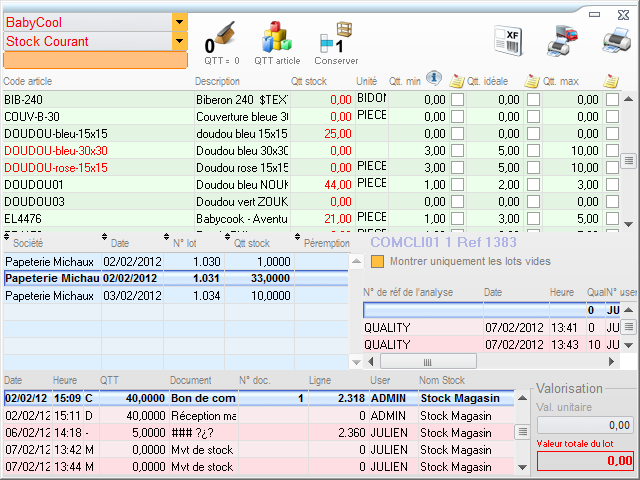640x480 pixels.
Task: Click the orange search field under Stock Courant
Action: tap(95, 60)
